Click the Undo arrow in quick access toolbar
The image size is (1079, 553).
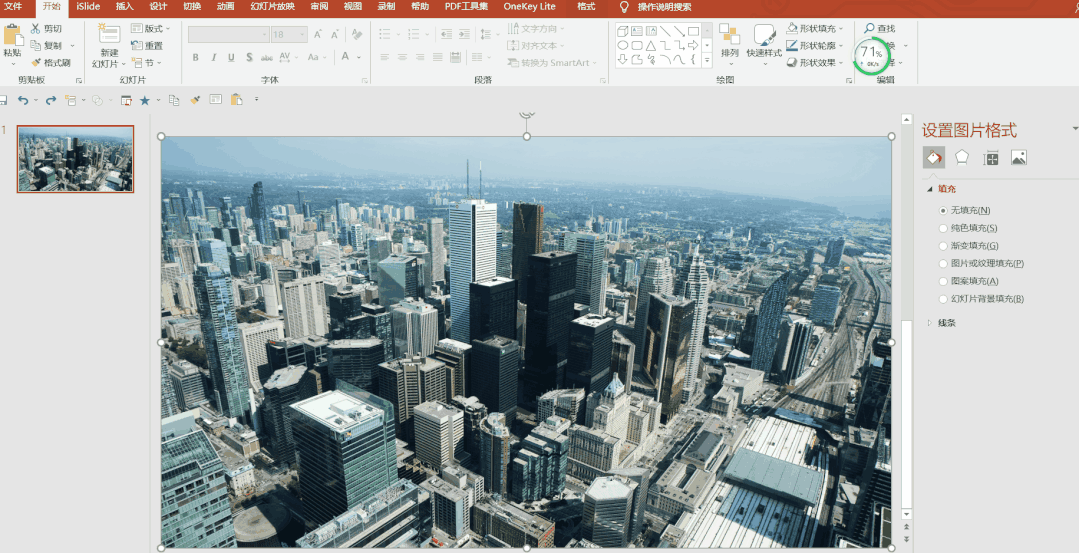(23, 100)
